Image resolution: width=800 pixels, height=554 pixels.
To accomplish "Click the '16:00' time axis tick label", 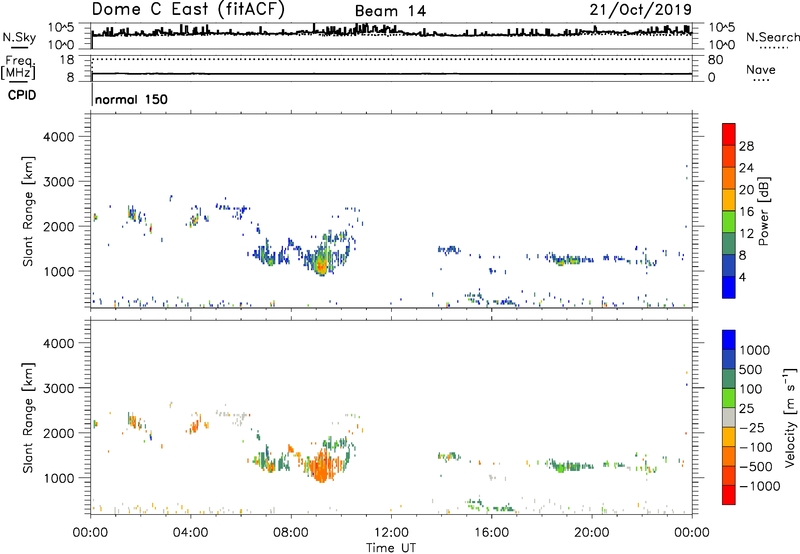I will 491,533.
